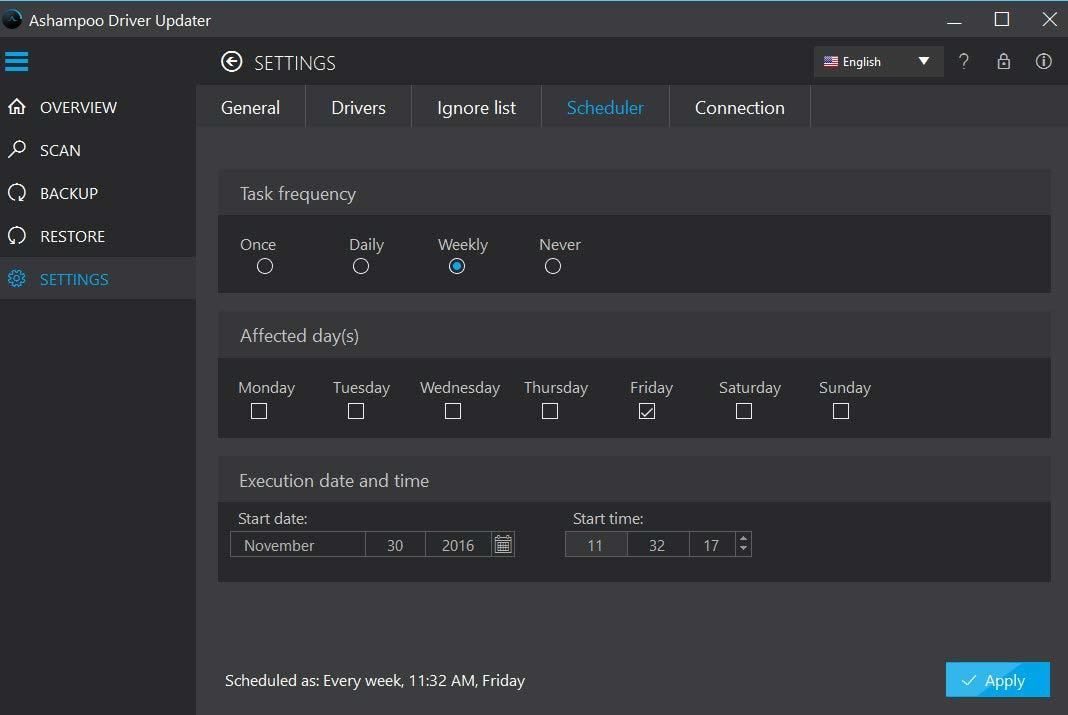Switch to the General tab

(x=251, y=108)
